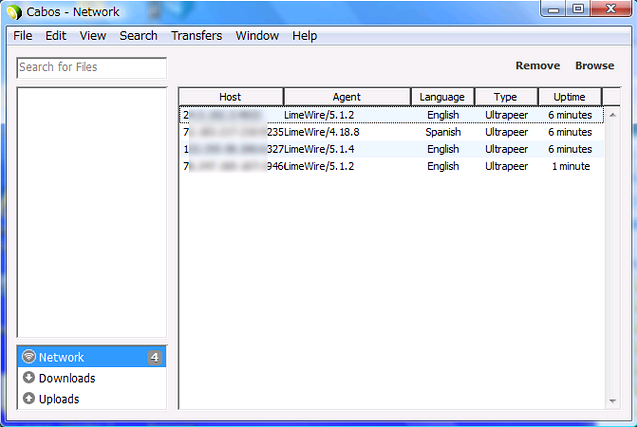Open the Edit menu

coord(56,36)
